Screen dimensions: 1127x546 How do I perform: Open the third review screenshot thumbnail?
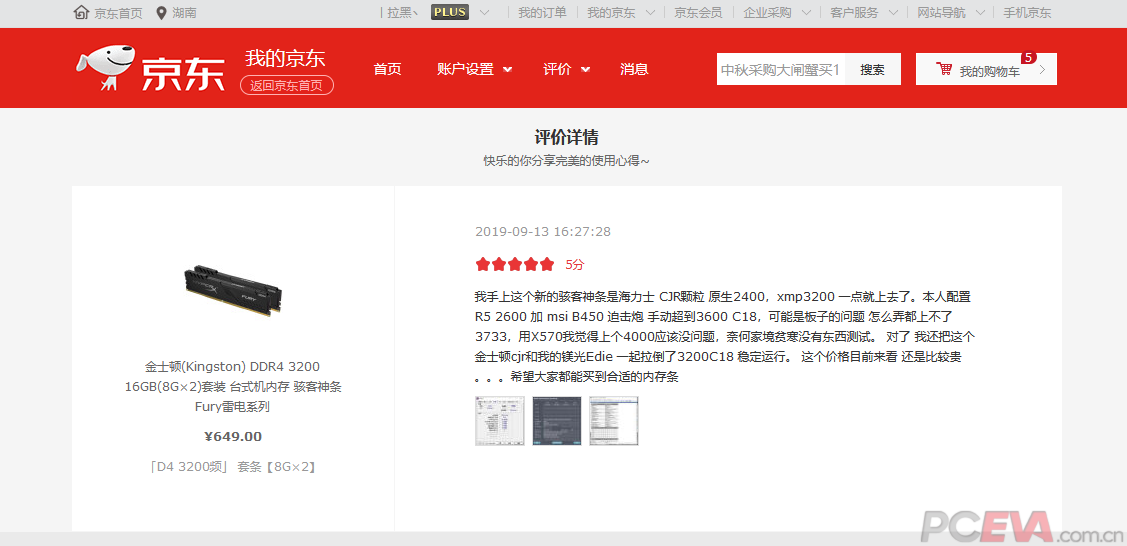(x=614, y=421)
